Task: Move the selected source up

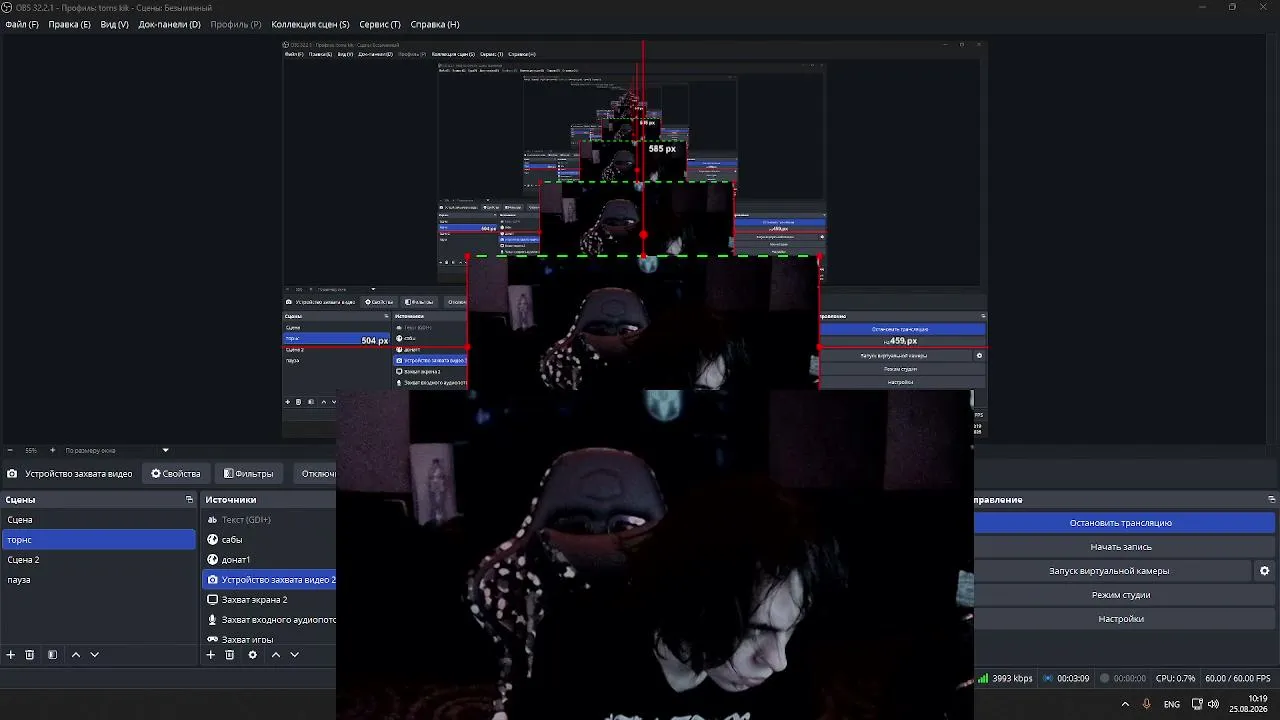Action: click(275, 655)
